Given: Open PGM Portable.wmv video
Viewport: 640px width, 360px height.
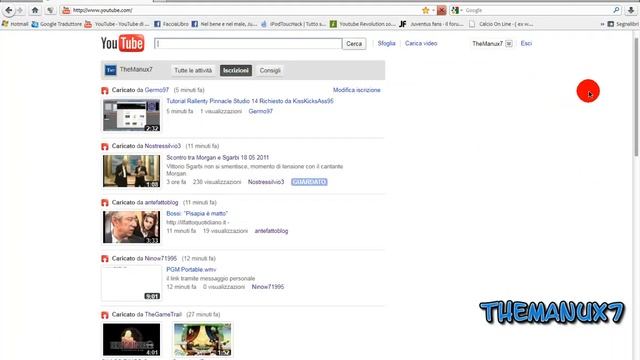Looking at the screenshot, I should (x=191, y=269).
